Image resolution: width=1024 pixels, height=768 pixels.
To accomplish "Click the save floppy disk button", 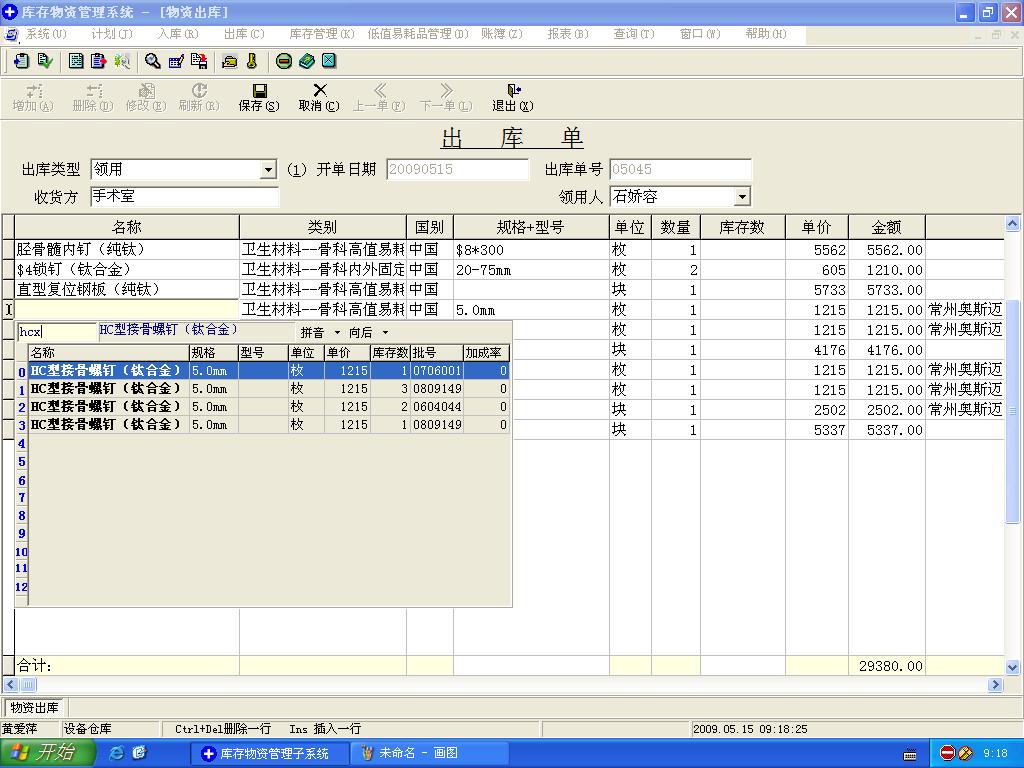I will [259, 97].
